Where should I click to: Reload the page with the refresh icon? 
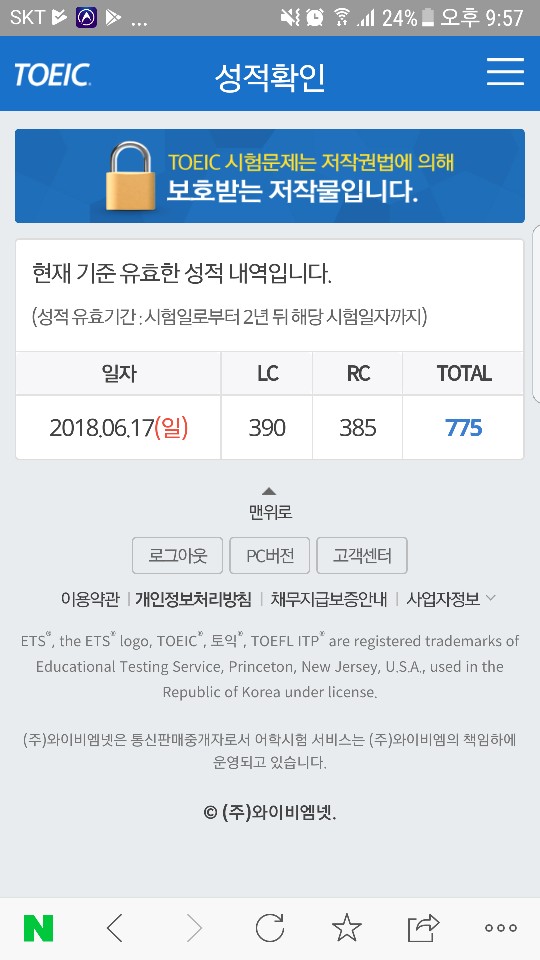point(270,928)
